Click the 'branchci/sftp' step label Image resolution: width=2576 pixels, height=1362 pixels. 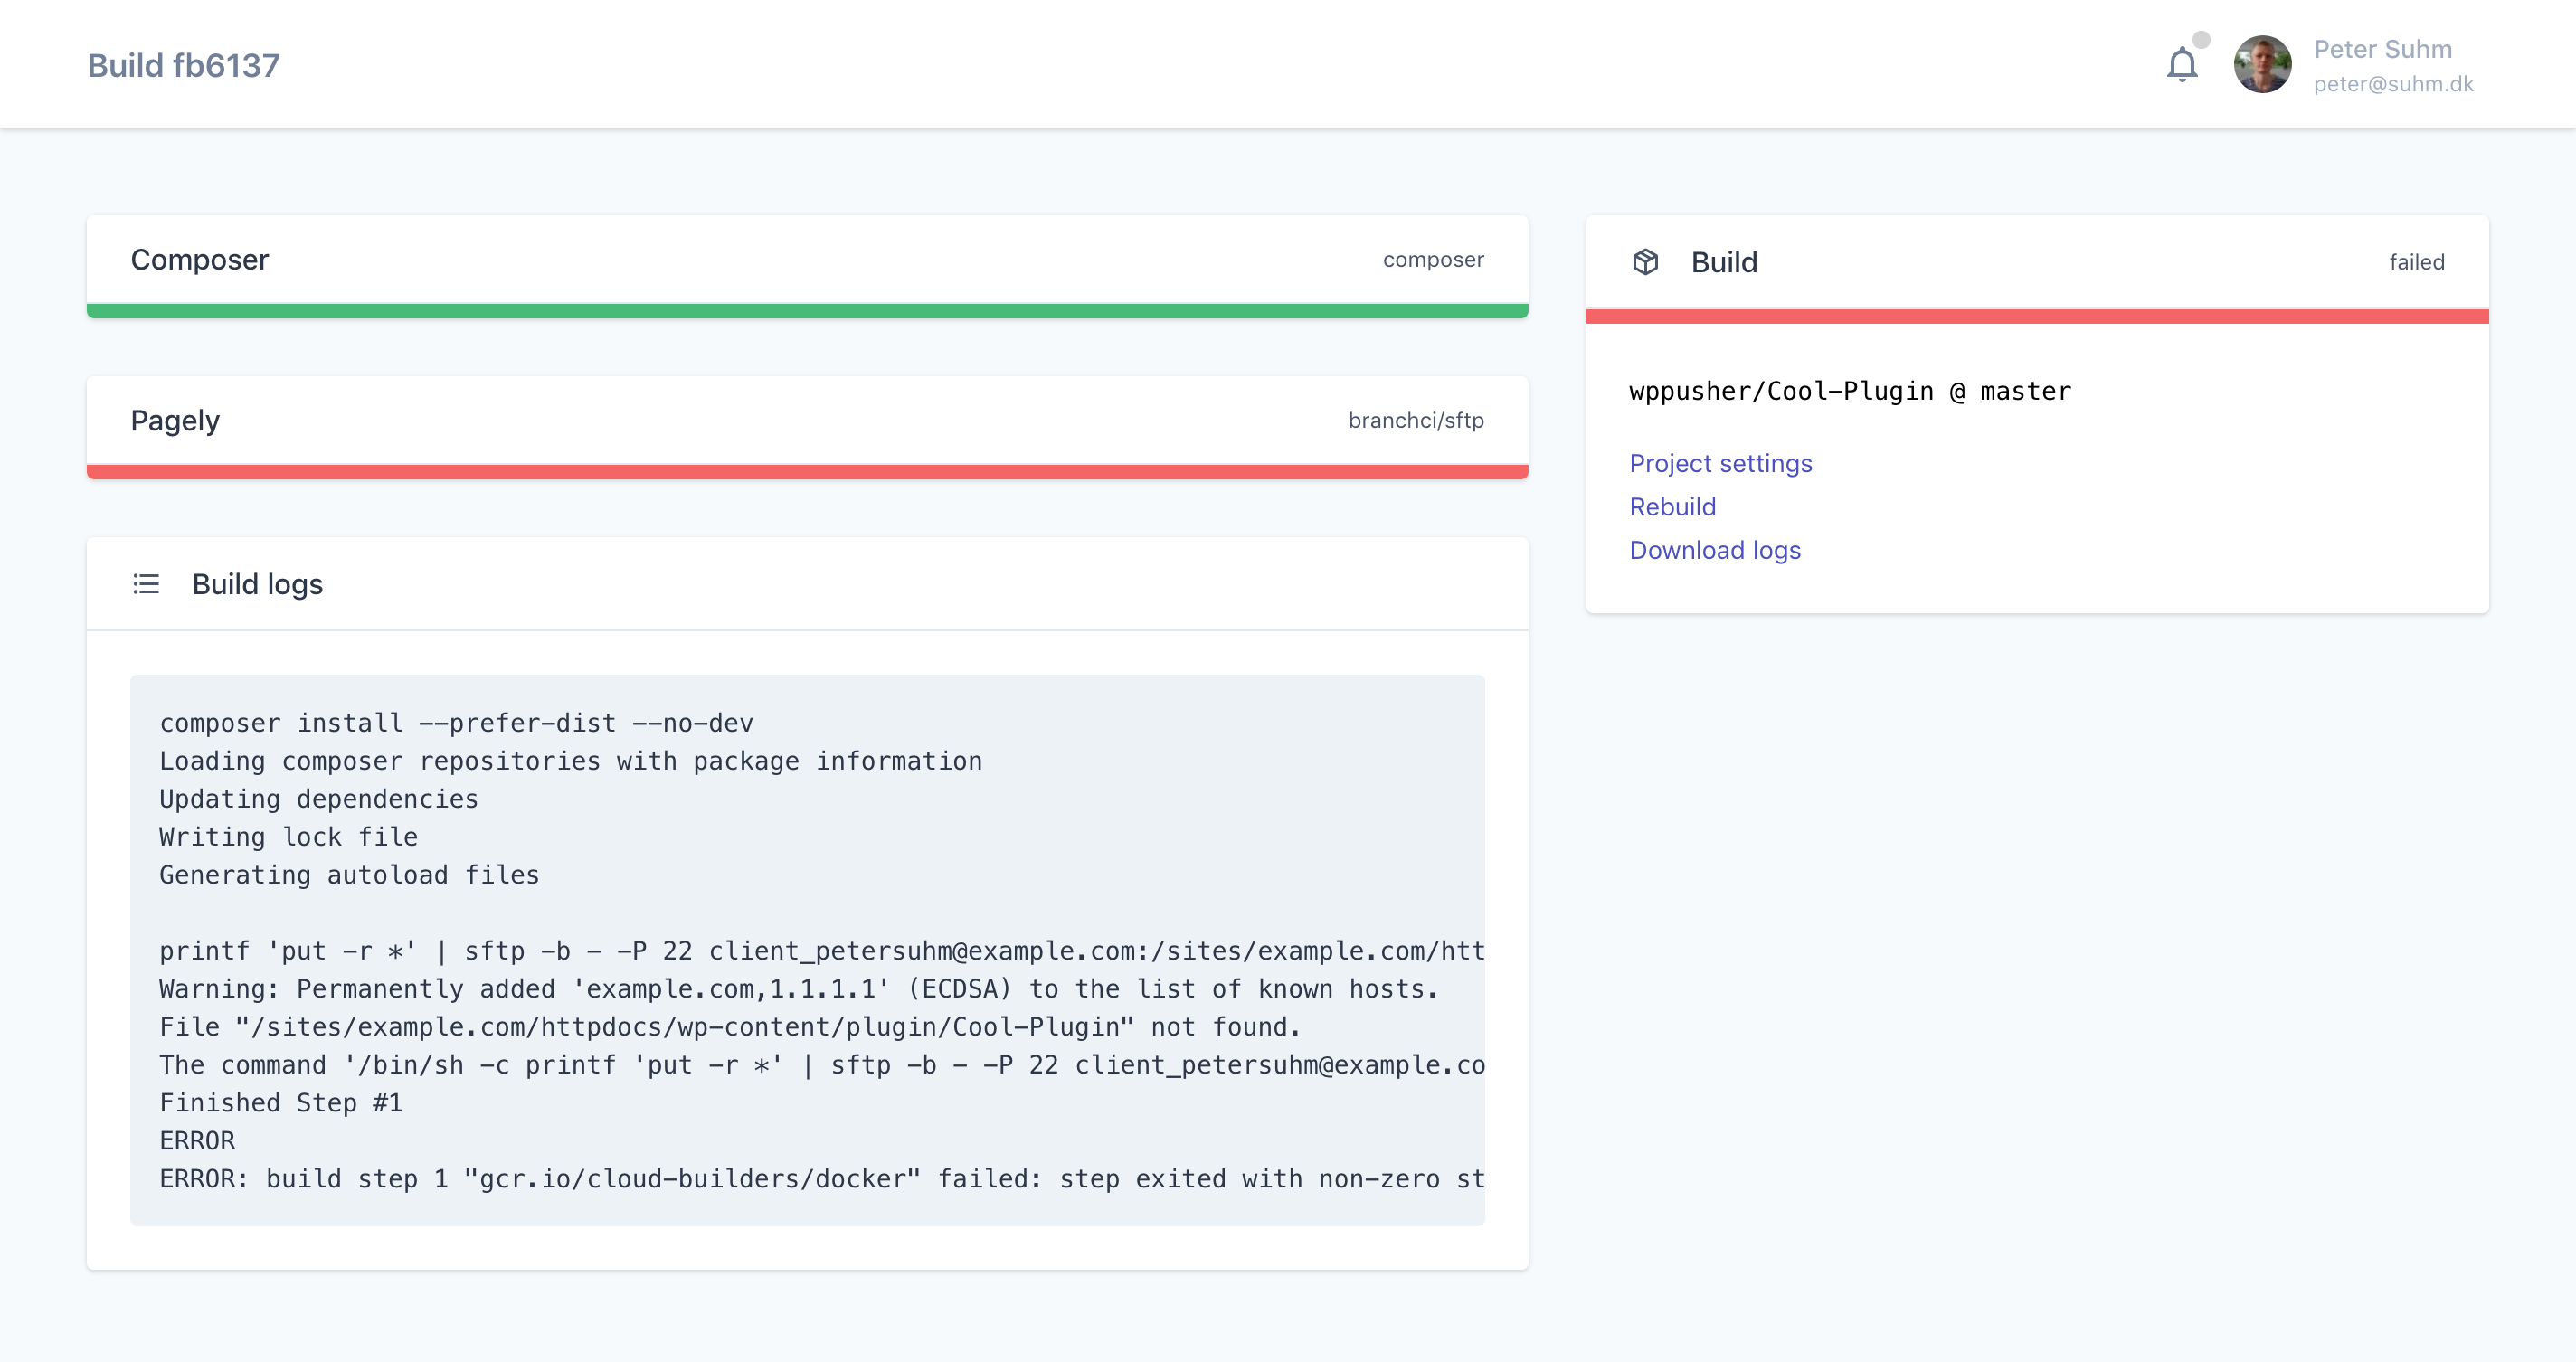(x=1416, y=421)
